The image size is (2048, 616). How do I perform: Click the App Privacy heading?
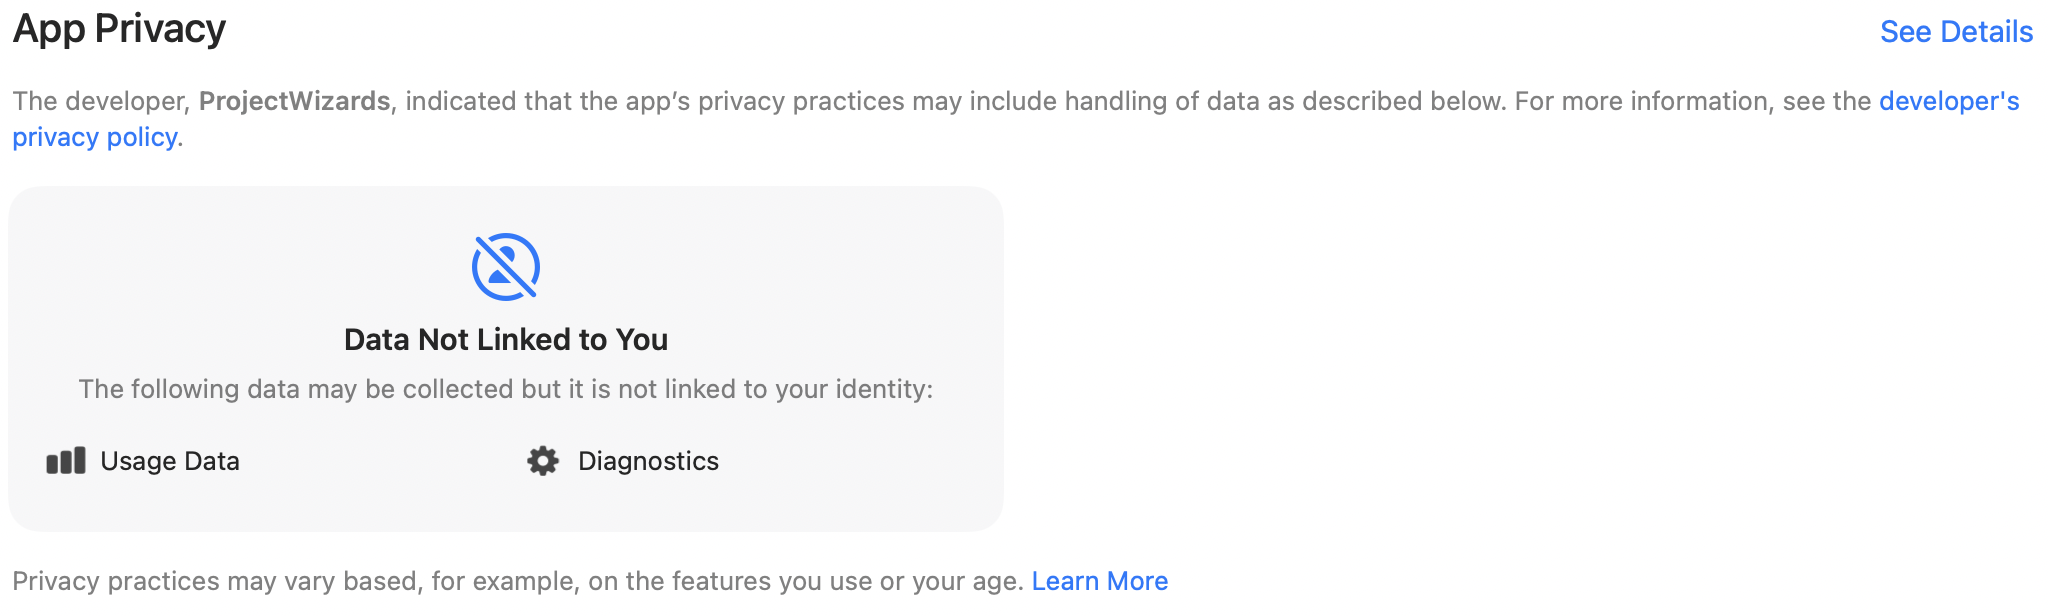(119, 29)
